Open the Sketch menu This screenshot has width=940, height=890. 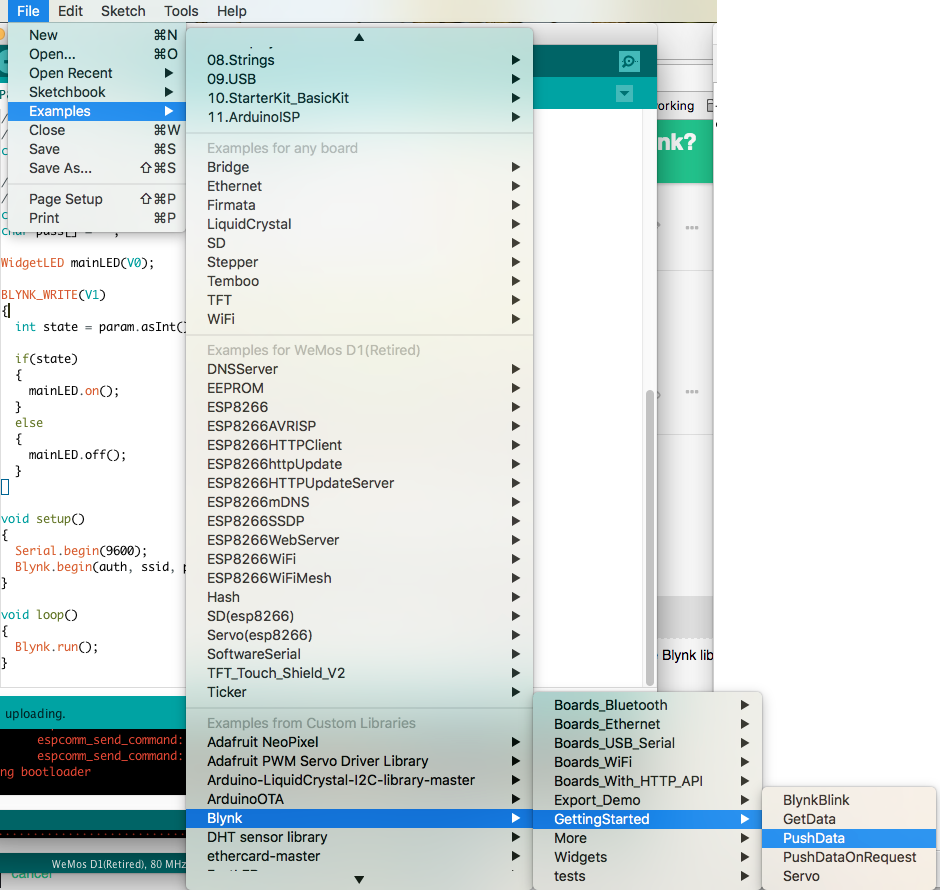click(123, 11)
